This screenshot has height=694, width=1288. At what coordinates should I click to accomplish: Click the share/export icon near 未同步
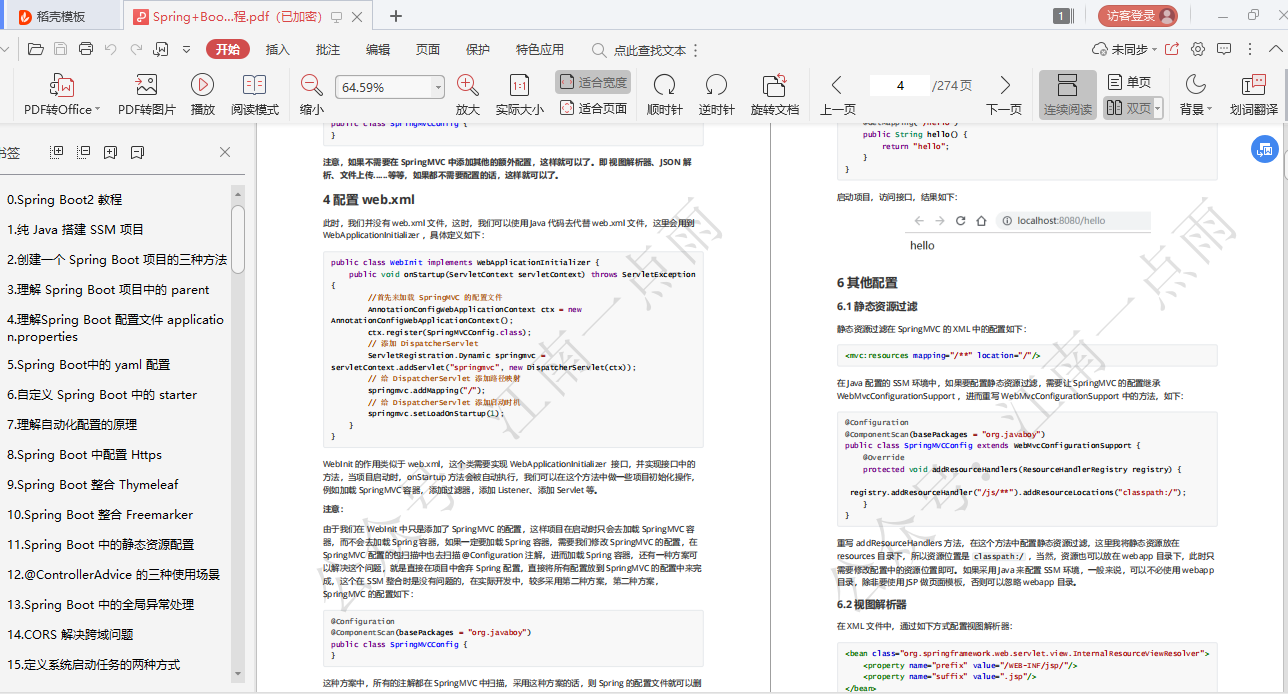pos(1172,50)
